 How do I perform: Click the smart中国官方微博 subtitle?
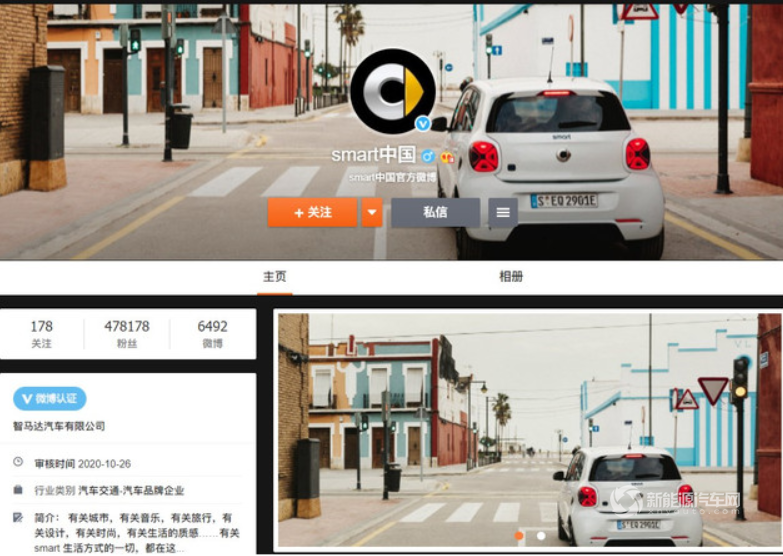pos(392,177)
